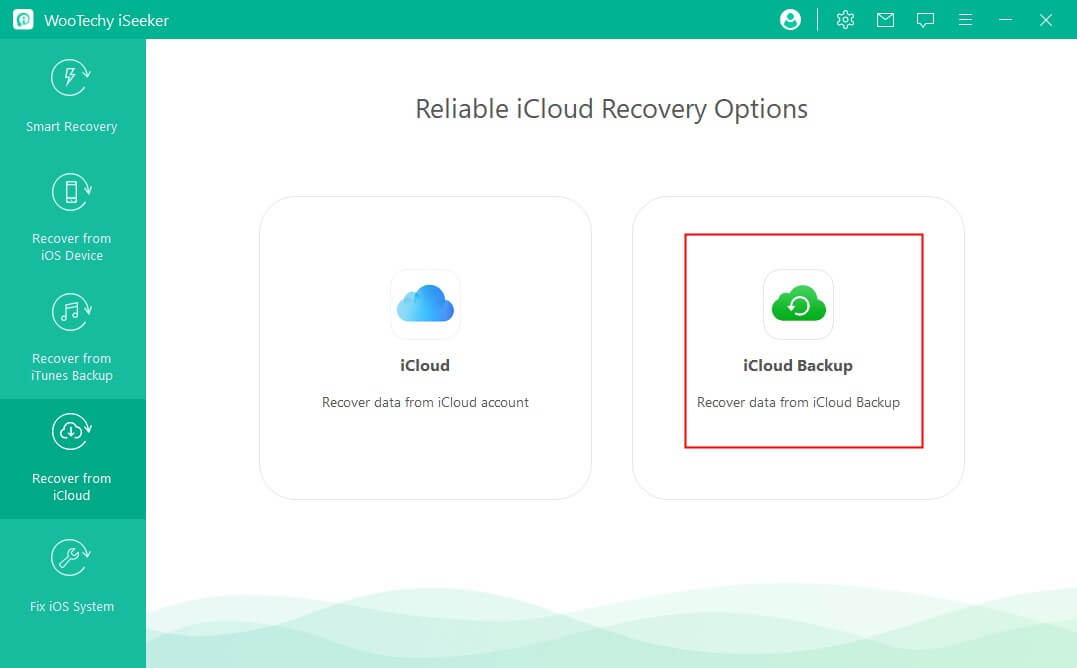Image resolution: width=1077 pixels, height=668 pixels.
Task: Open Recover from iOS Device mode
Action: (x=70, y=215)
